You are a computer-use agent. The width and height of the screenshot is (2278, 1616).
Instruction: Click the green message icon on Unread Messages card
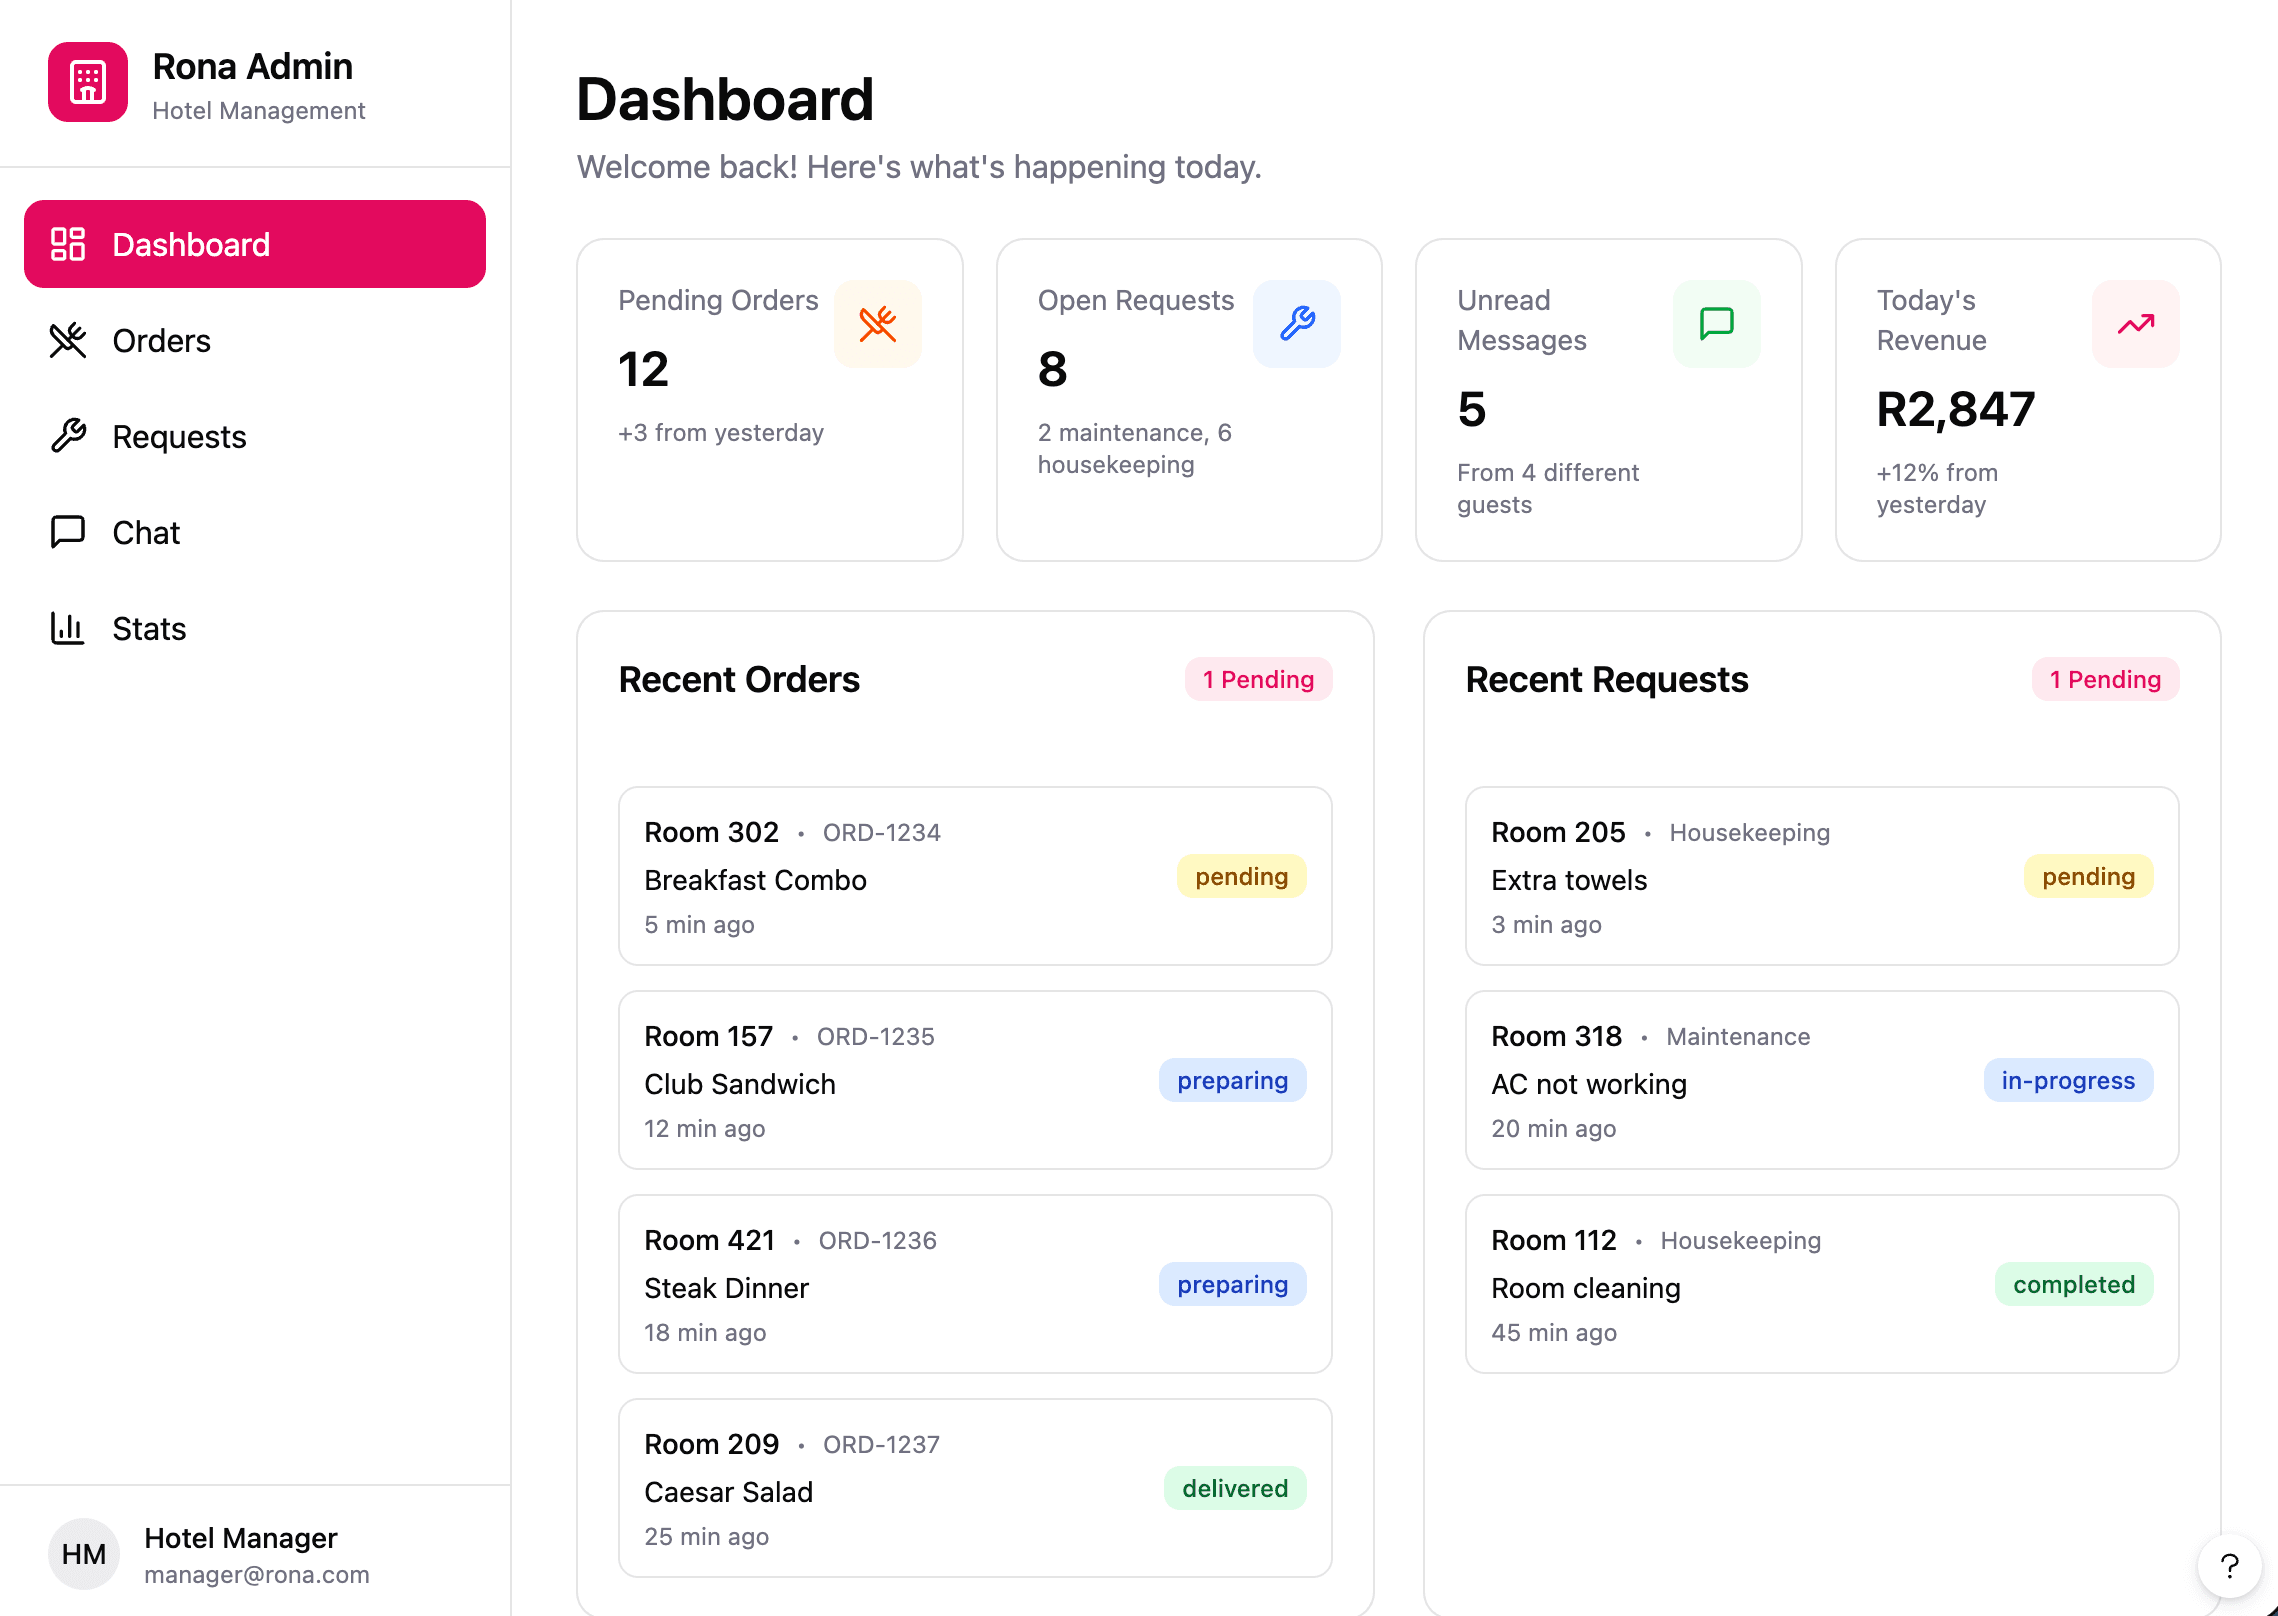[x=1716, y=323]
